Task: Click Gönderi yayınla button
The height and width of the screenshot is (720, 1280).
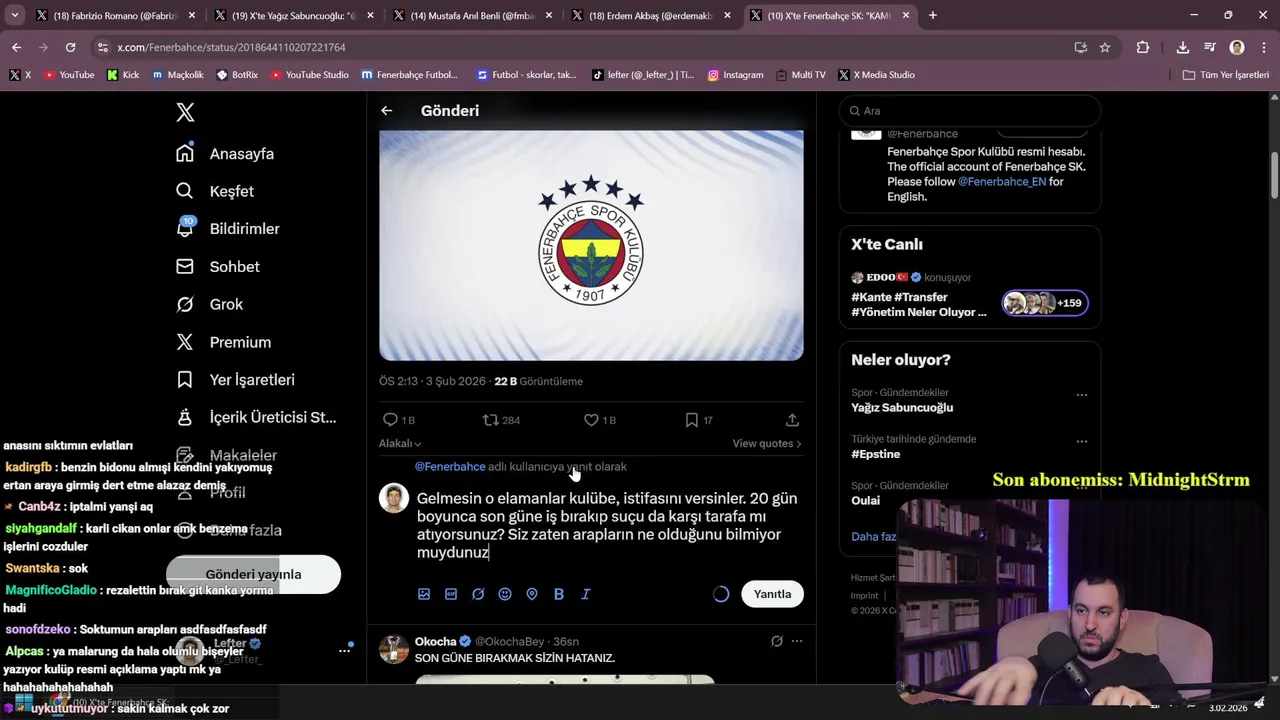Action: point(253,574)
